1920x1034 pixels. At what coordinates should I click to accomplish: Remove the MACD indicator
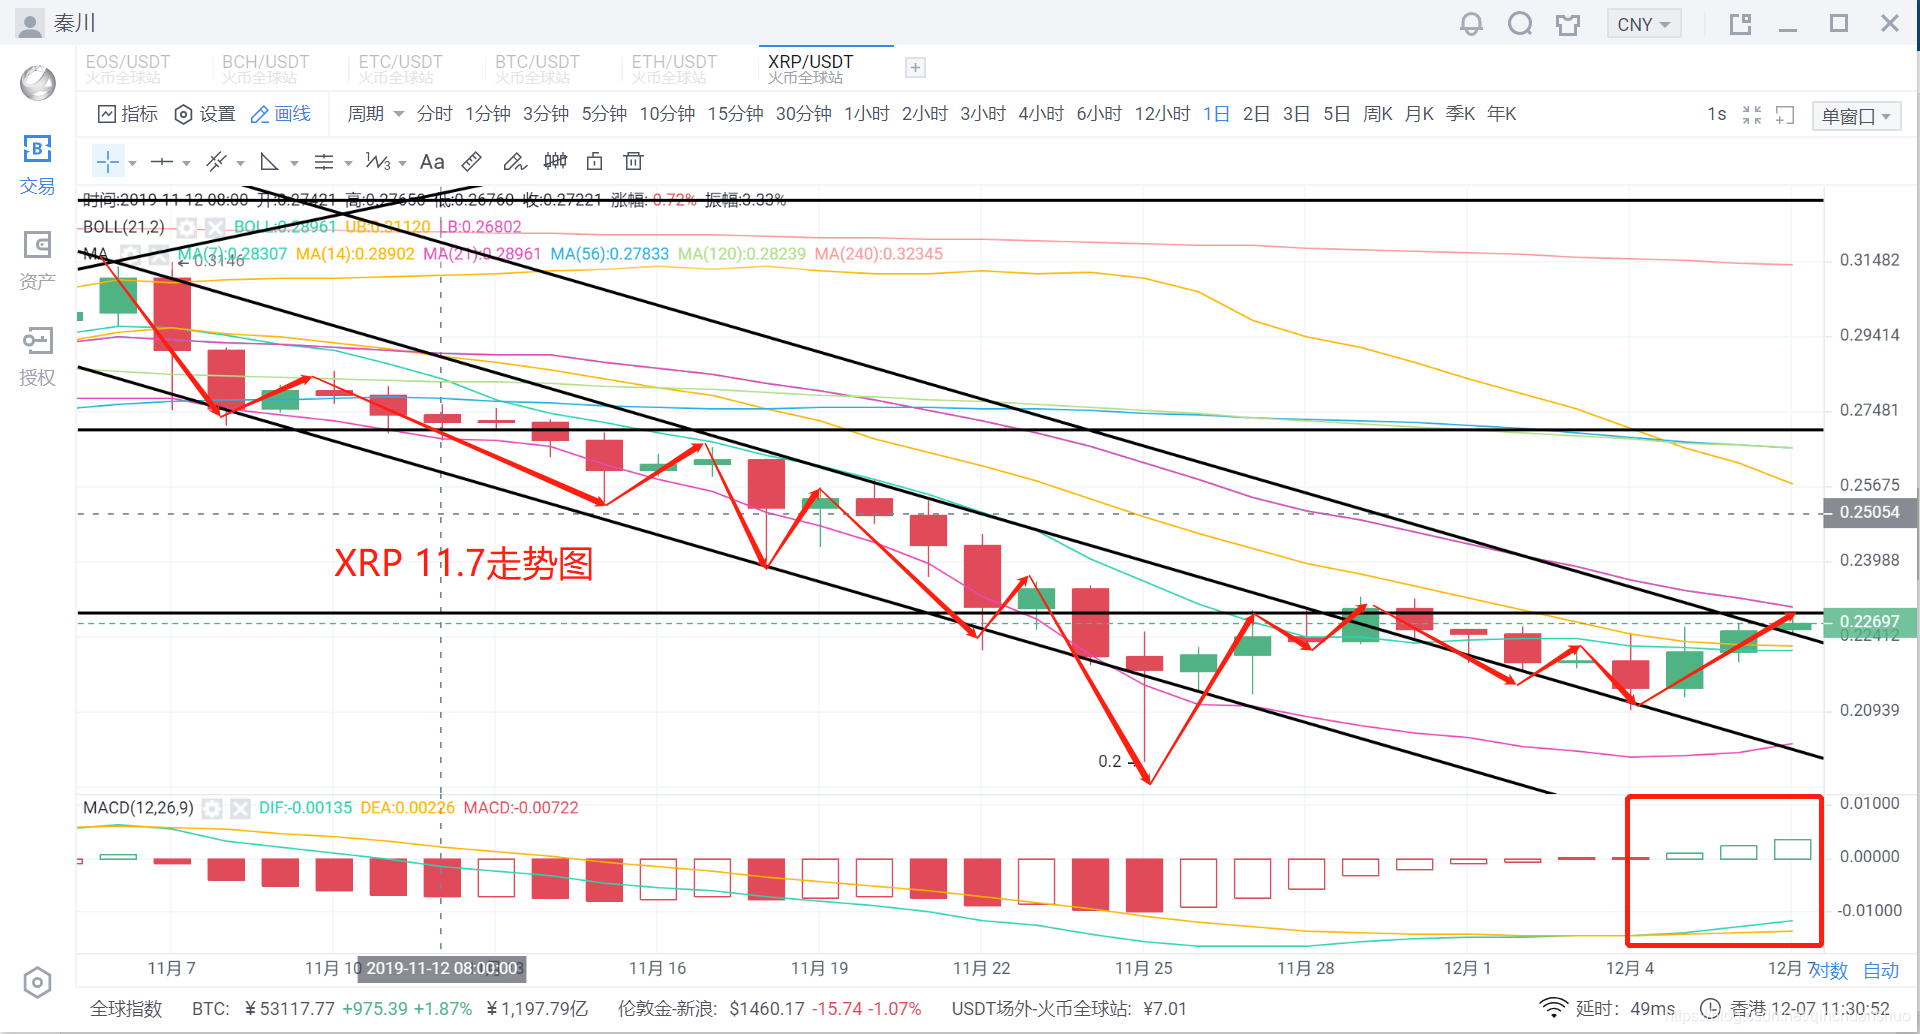click(x=240, y=808)
